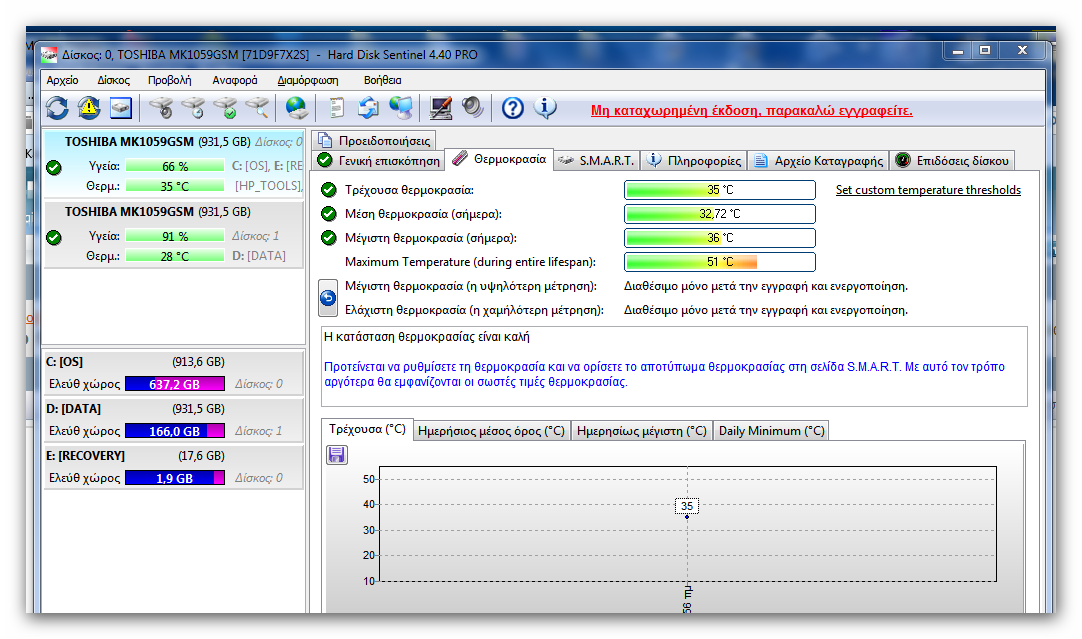This screenshot has width=1082, height=639.
Task: Click the 637,2 GB free space bar
Action: 175,384
